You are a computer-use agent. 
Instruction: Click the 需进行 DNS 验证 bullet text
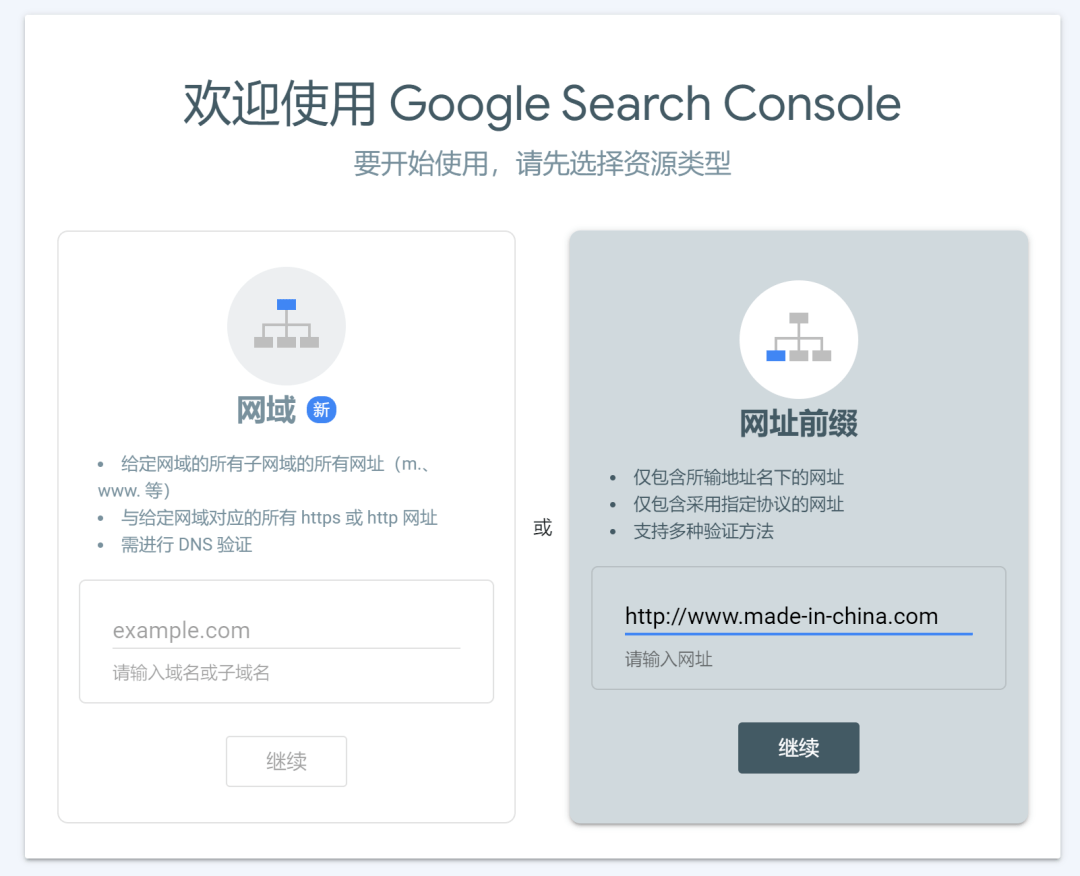point(184,544)
